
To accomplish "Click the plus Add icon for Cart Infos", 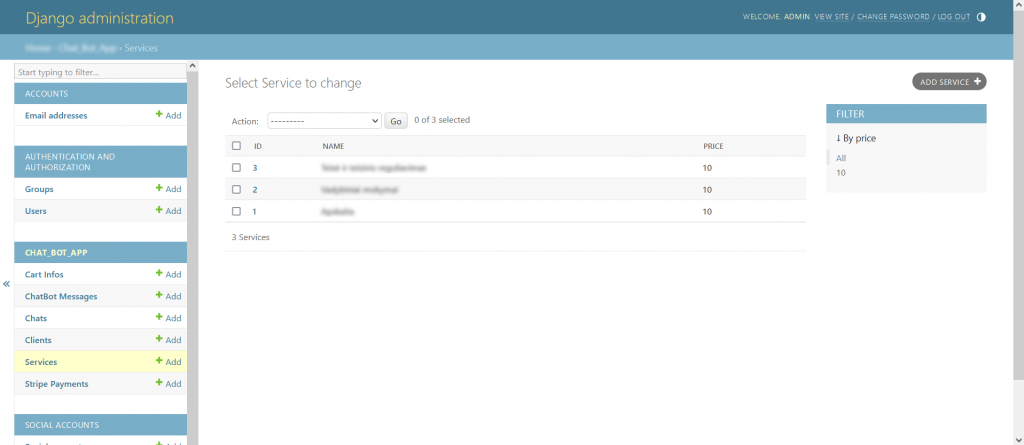I will (x=168, y=274).
